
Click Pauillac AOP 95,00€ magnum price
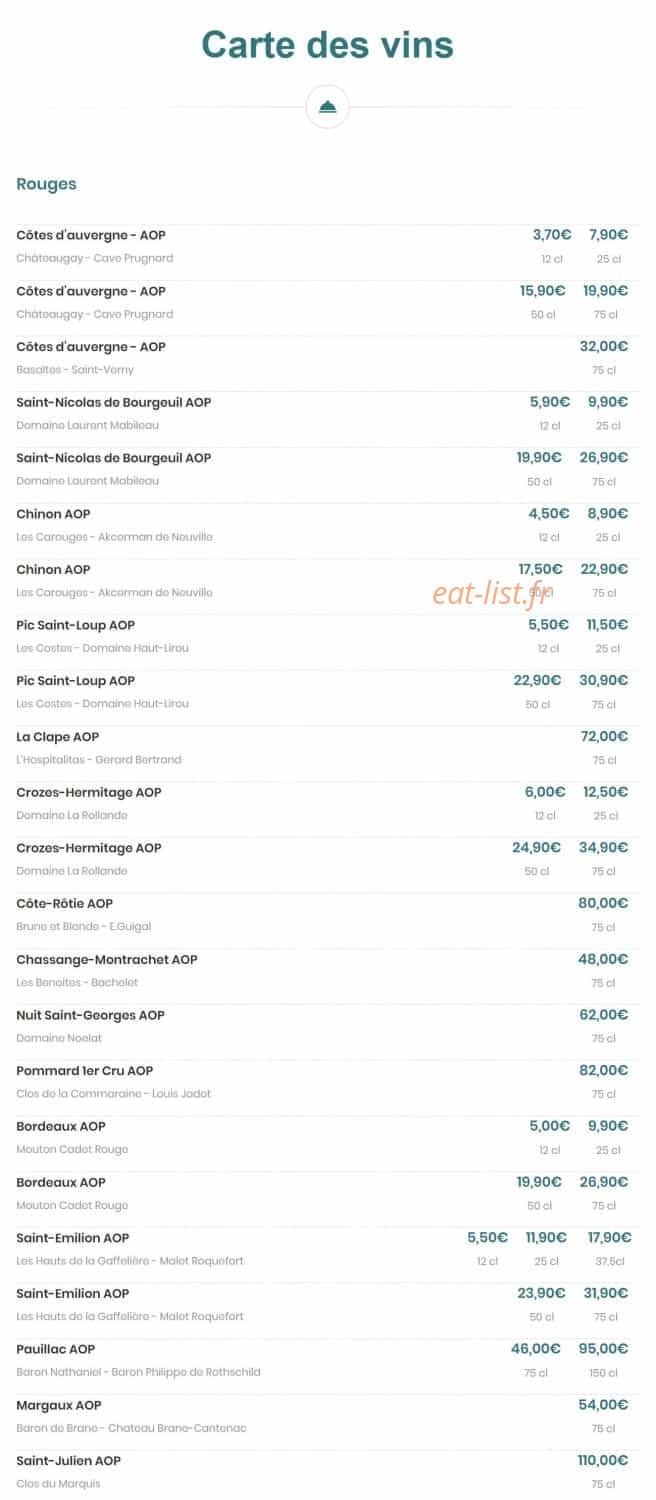(x=603, y=1348)
